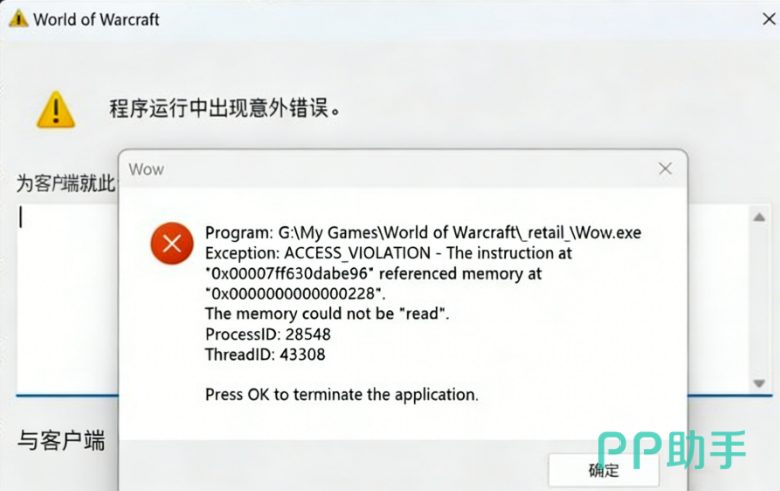
Task: Click the large yellow warning triangle icon
Action: click(56, 110)
